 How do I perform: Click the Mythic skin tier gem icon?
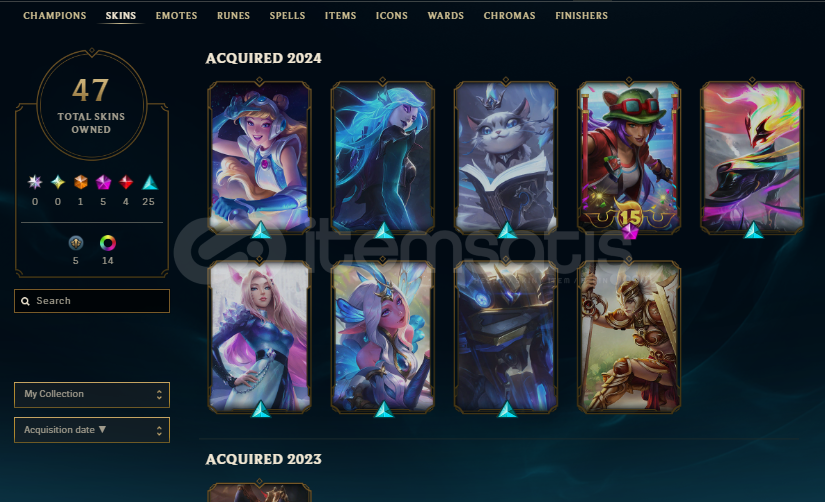point(58,183)
